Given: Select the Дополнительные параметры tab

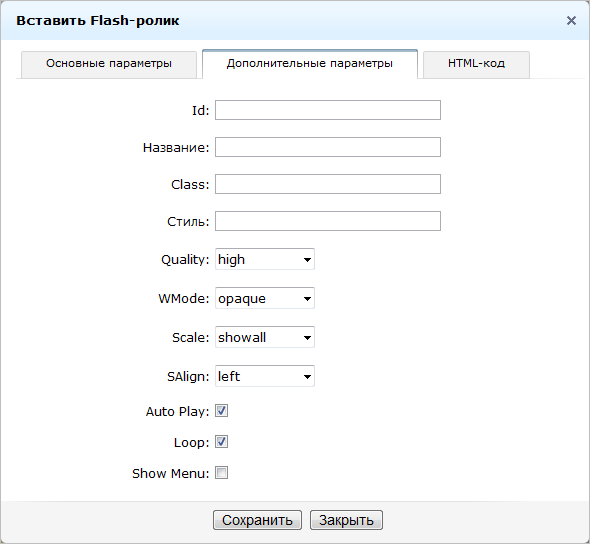Looking at the screenshot, I should (310, 64).
